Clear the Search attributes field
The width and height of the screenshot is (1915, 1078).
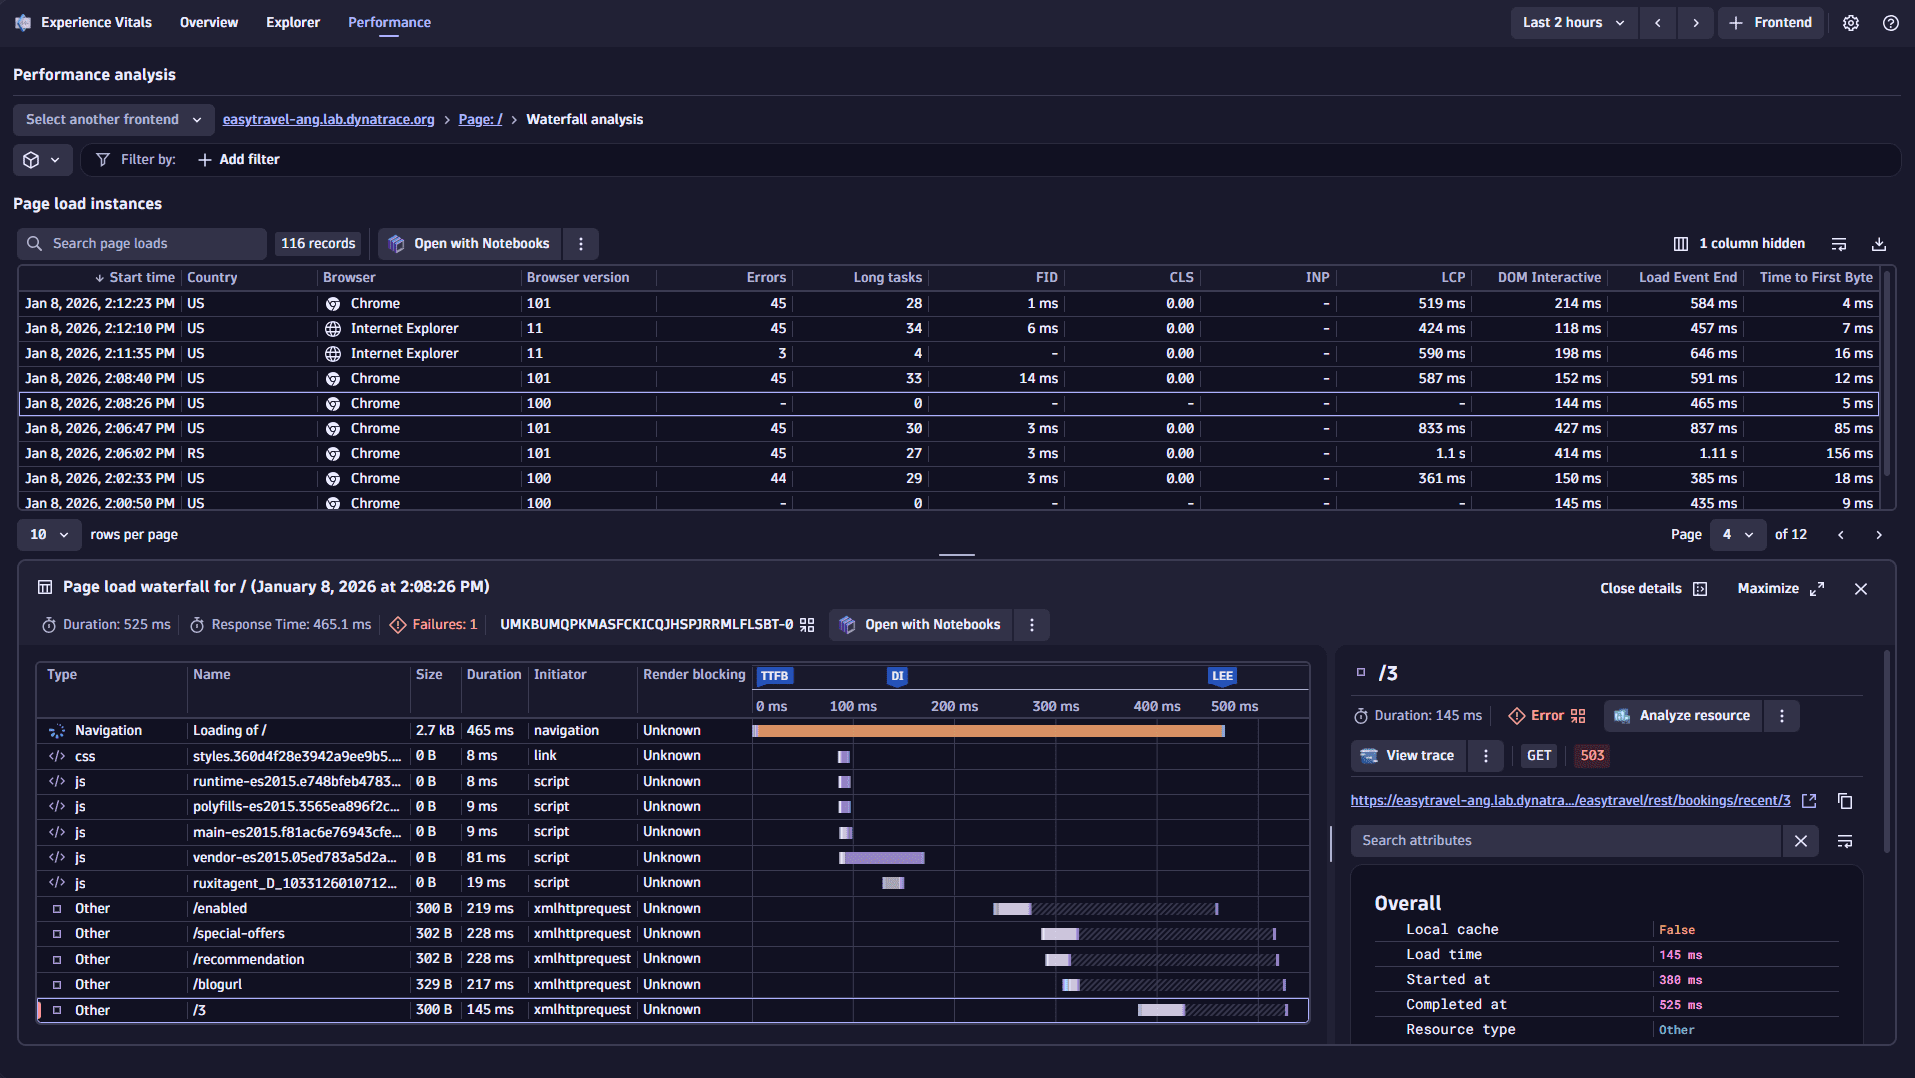coord(1800,841)
